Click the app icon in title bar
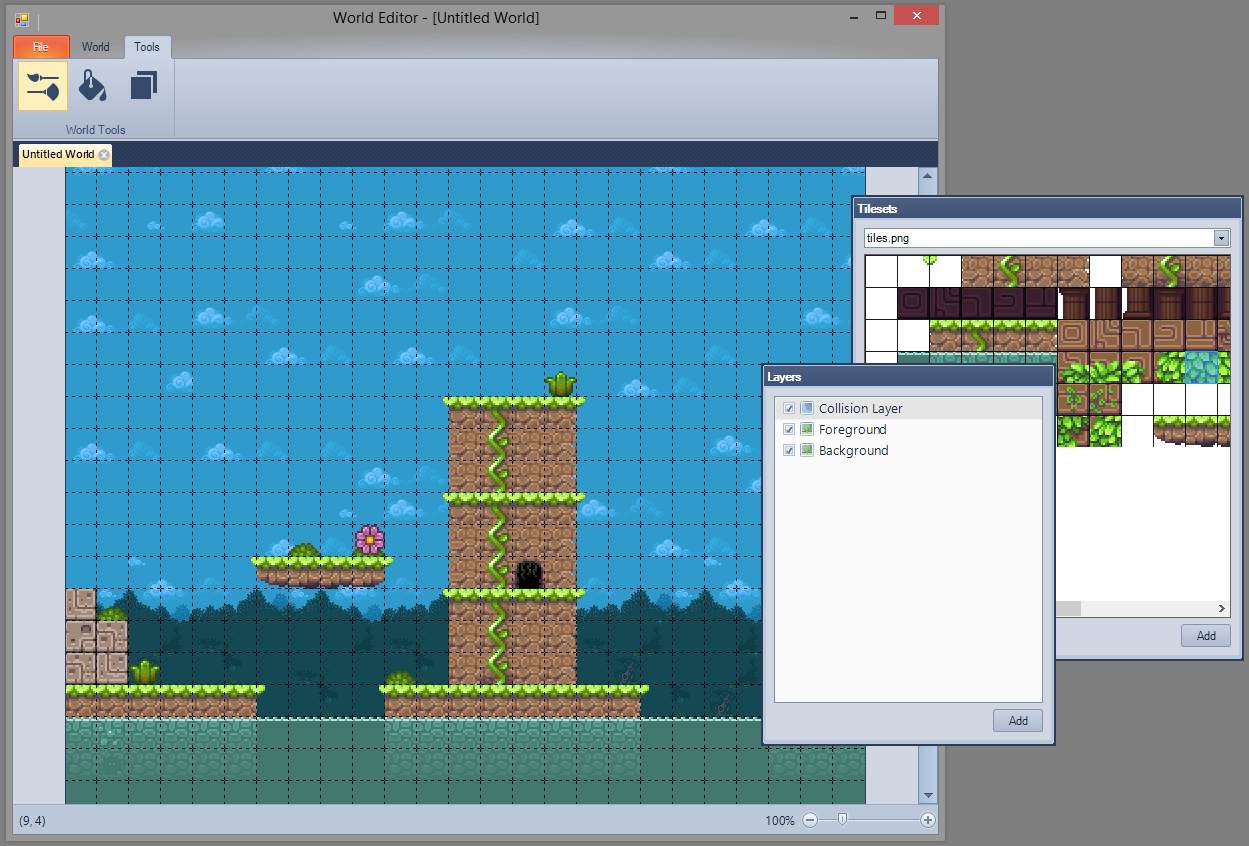1249x846 pixels. [x=22, y=18]
